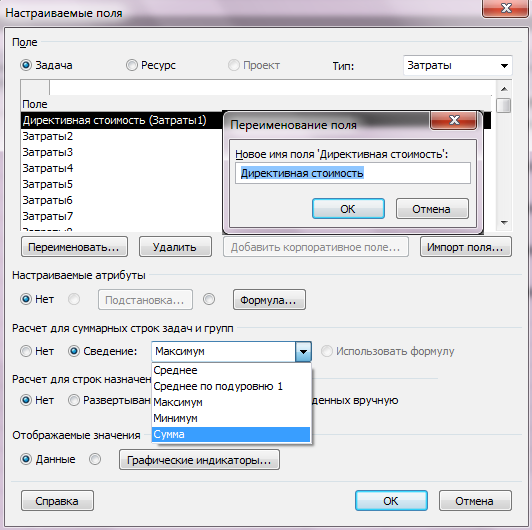532x530 pixels.
Task: Click the field list scrollbar thumb
Action: click(504, 105)
